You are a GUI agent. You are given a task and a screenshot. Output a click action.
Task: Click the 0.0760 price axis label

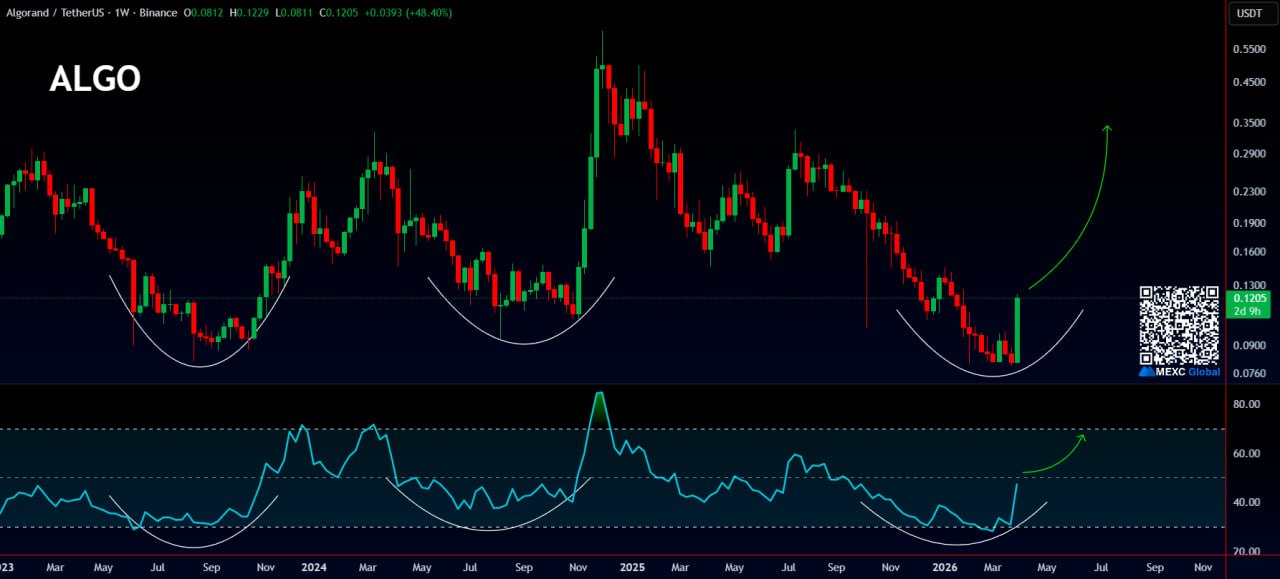tap(1250, 374)
